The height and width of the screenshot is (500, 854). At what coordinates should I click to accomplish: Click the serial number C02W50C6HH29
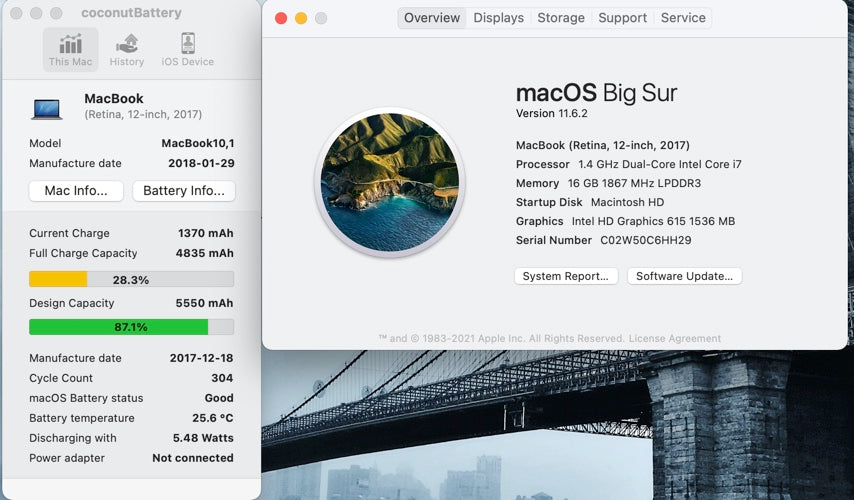coord(647,240)
